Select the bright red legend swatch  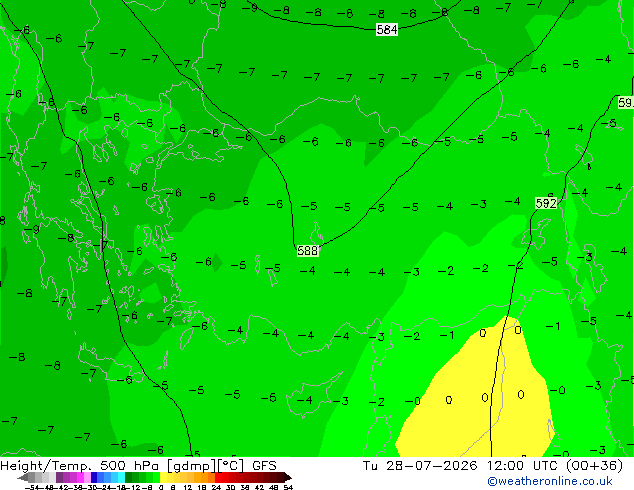(218, 477)
